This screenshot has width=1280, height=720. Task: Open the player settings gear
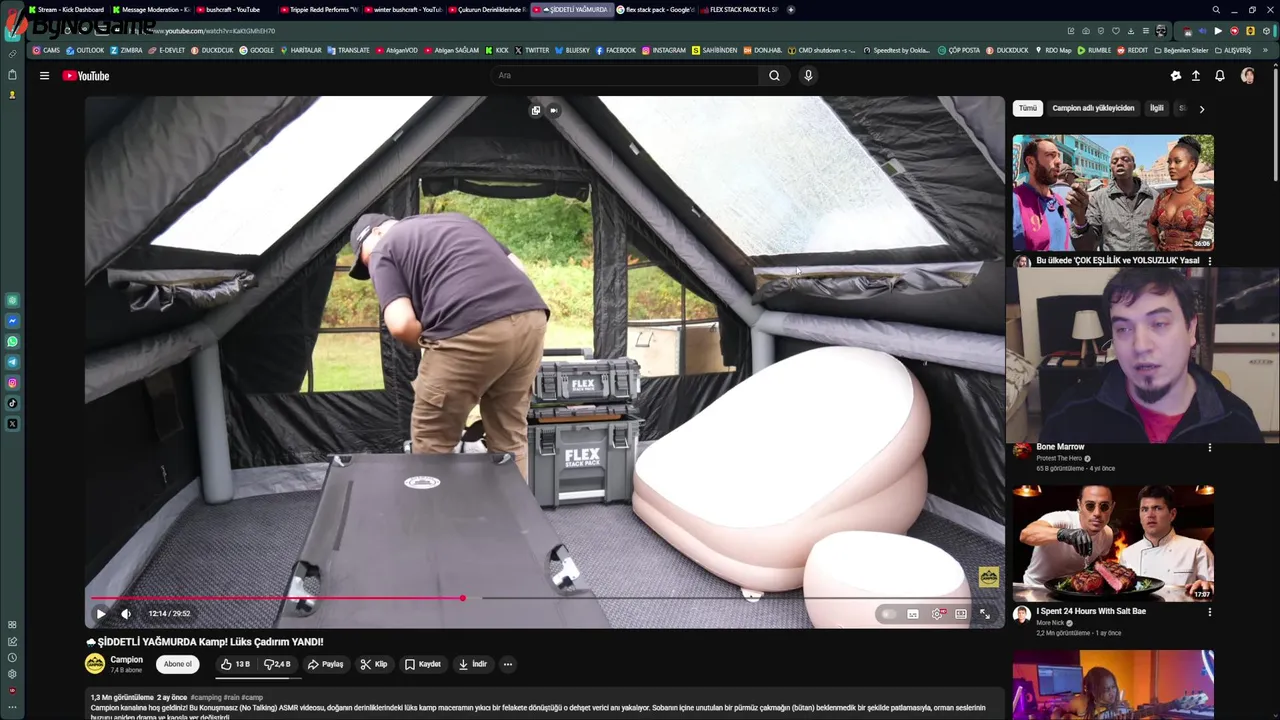(x=937, y=614)
